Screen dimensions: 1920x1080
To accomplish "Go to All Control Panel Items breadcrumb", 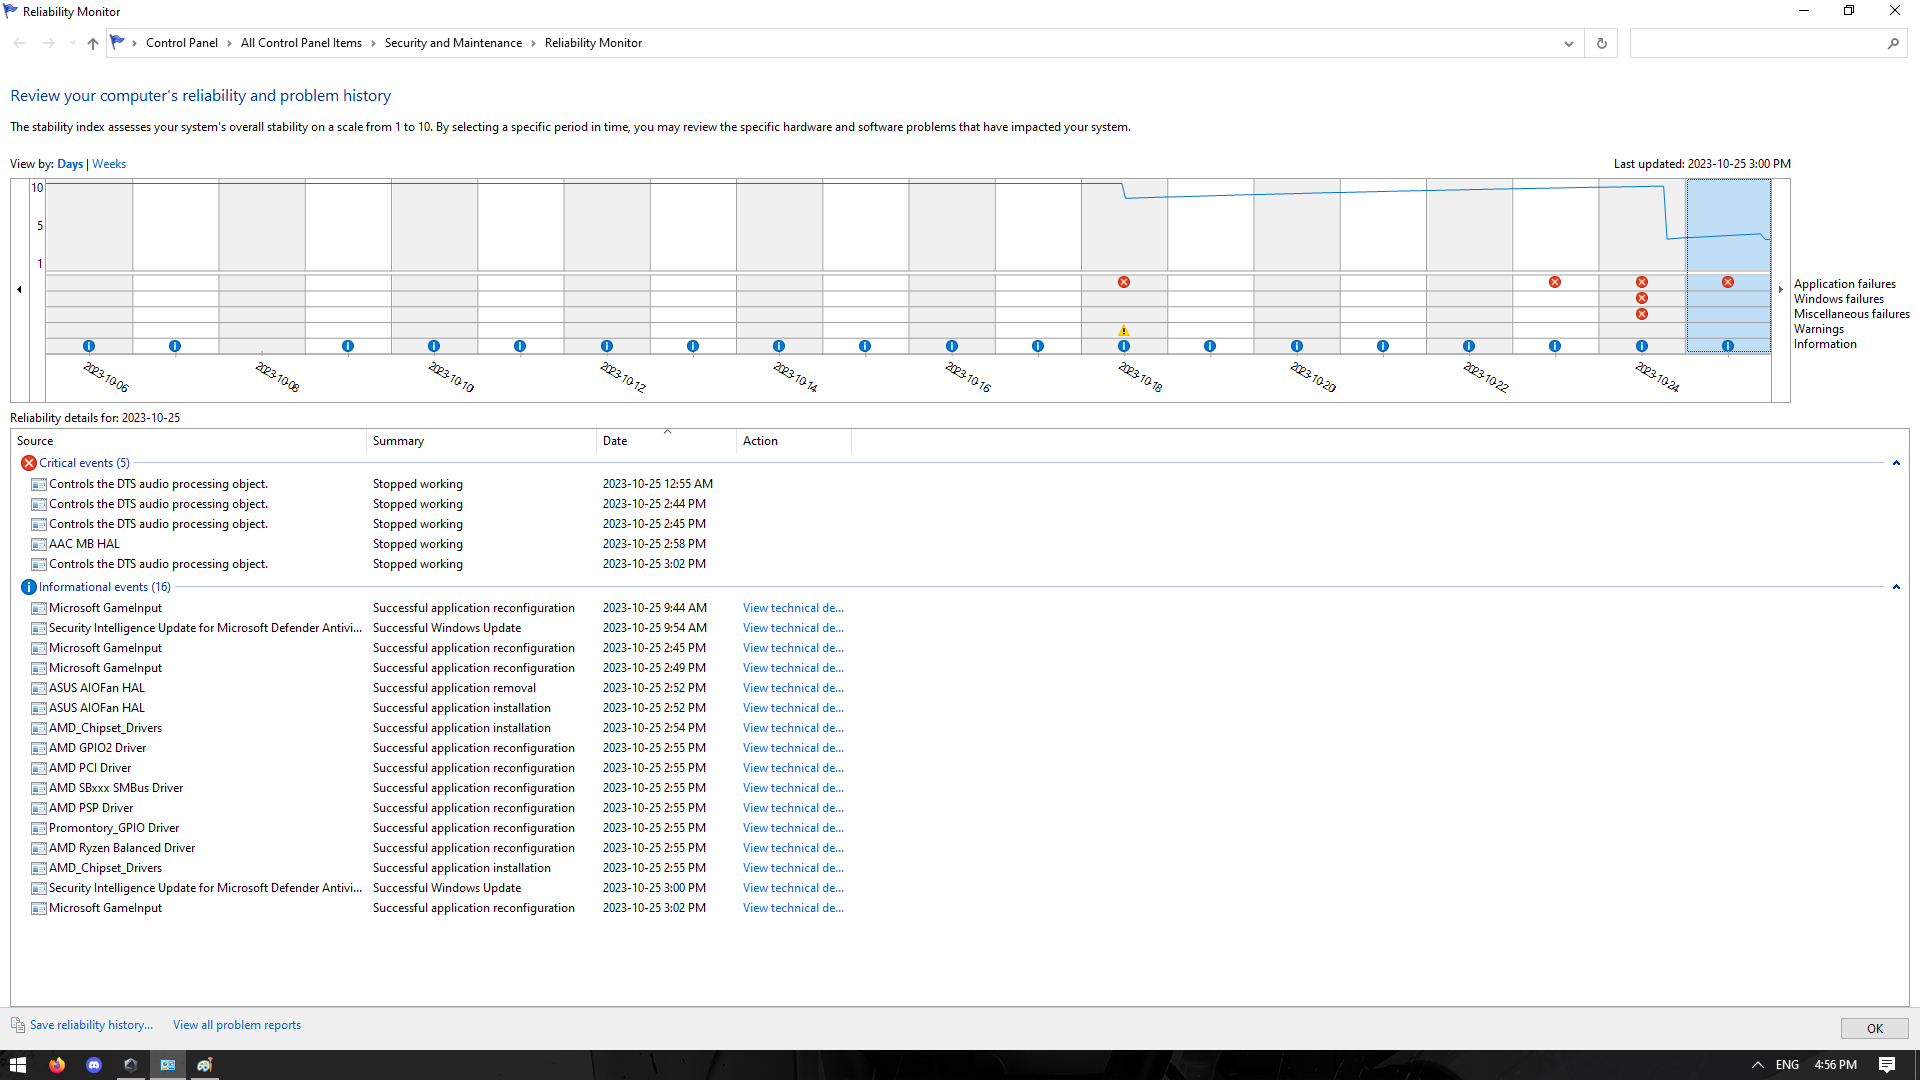I will 301,43.
